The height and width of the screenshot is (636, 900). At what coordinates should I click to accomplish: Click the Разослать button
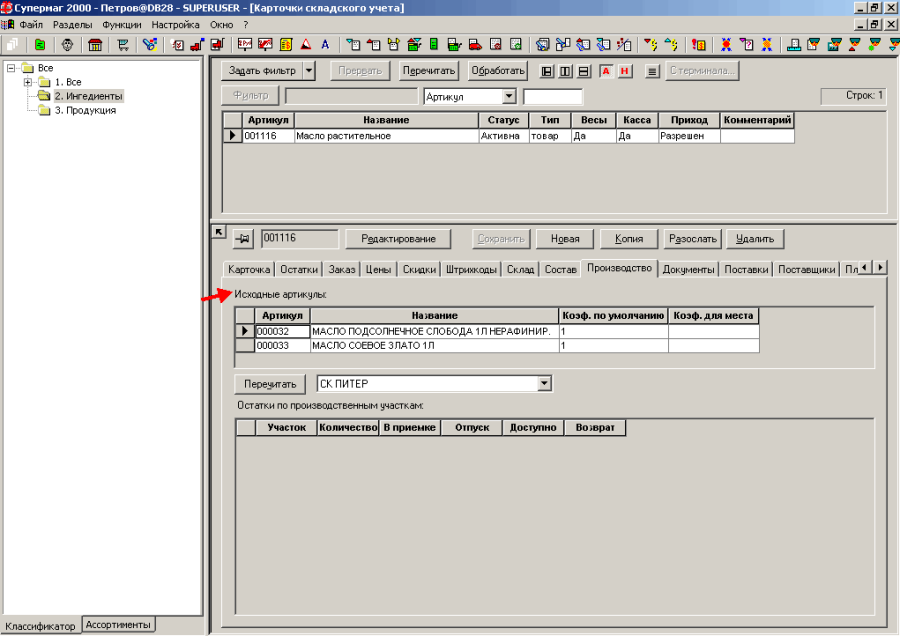click(x=693, y=239)
